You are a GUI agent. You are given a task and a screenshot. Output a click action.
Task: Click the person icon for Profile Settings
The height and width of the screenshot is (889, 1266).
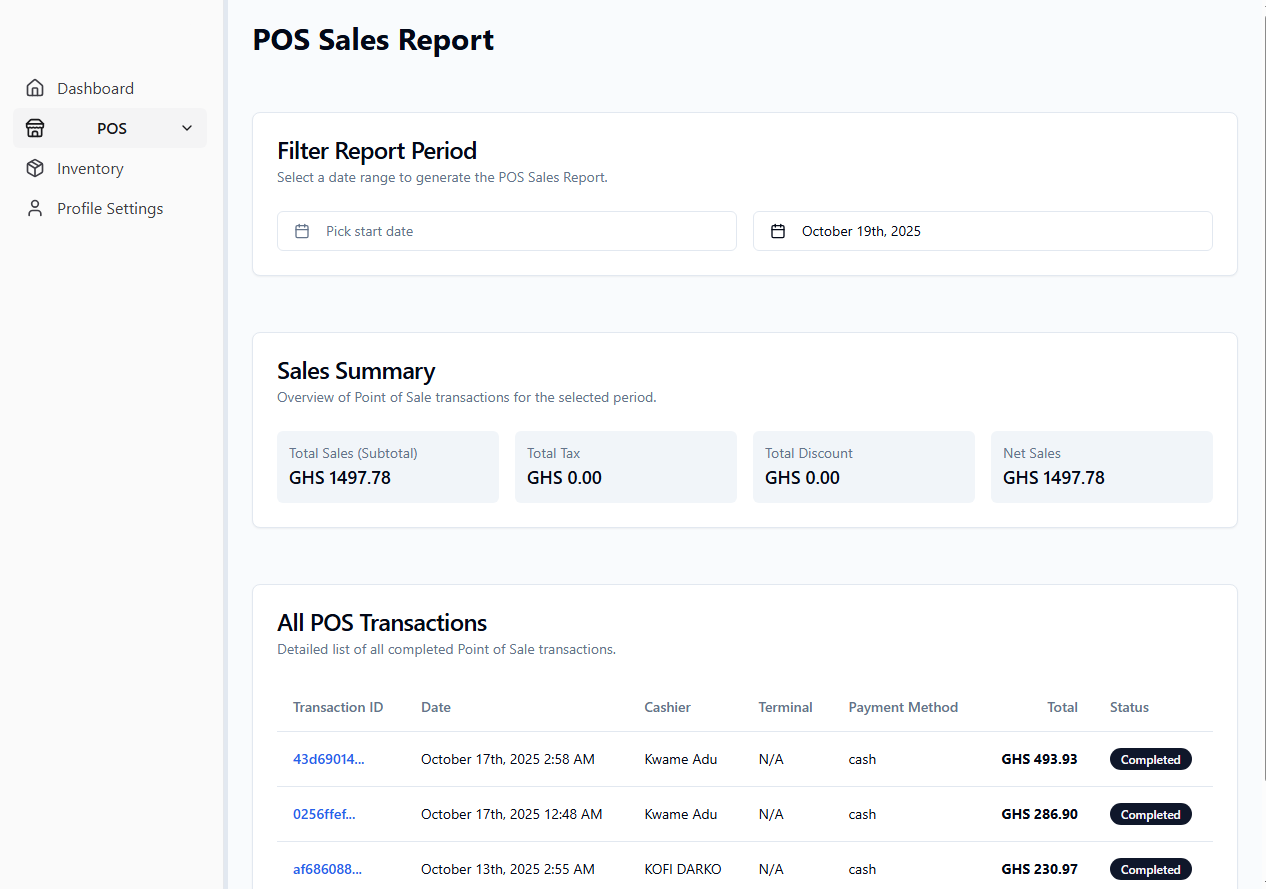(x=35, y=208)
